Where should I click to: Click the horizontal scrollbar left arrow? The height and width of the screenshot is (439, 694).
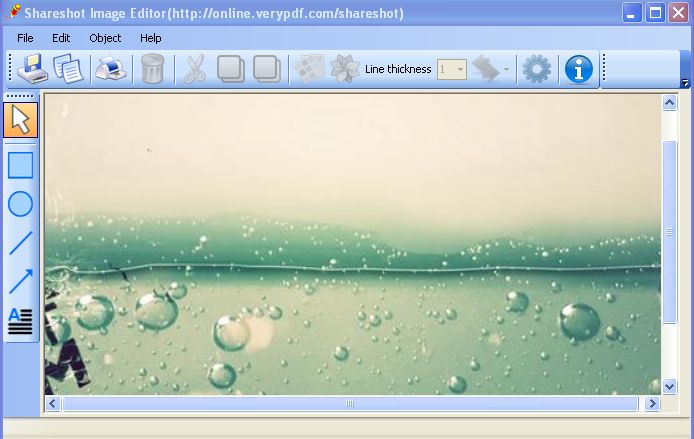point(53,403)
